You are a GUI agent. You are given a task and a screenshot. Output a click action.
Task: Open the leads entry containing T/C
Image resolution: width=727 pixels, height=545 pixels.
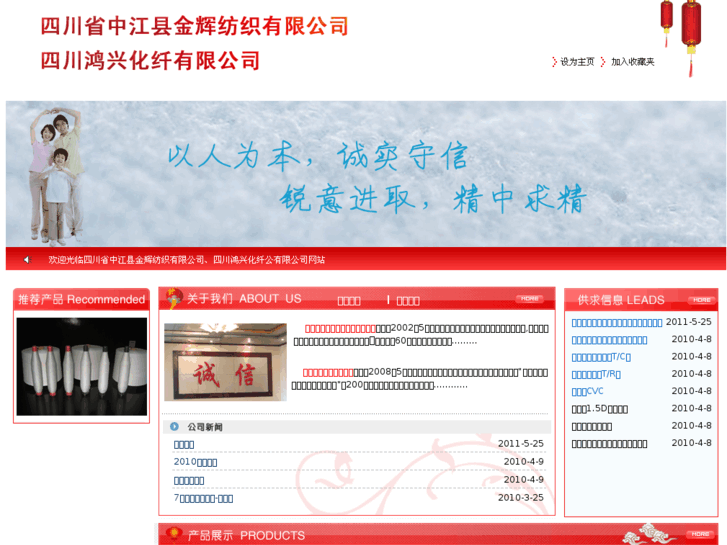point(601,357)
